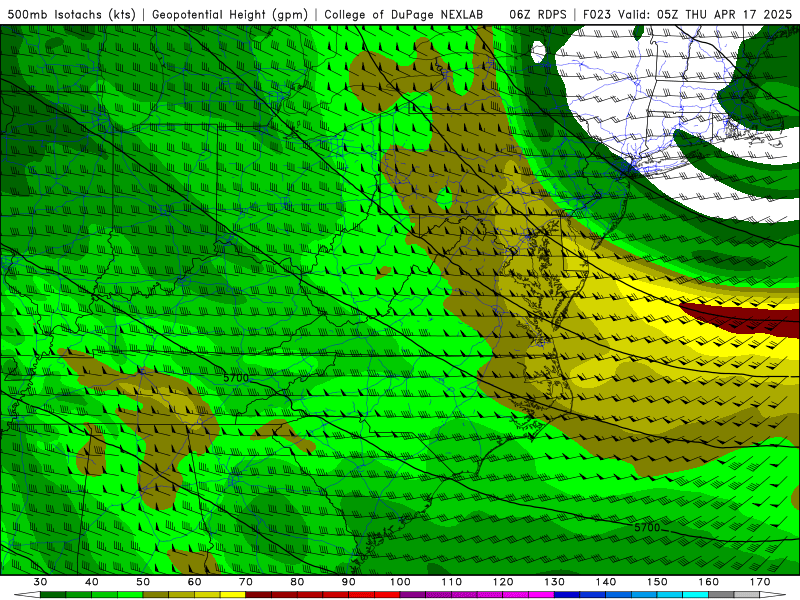
Task: Select the bright yellow 65–70 kt legend swatch
Action: (233, 595)
